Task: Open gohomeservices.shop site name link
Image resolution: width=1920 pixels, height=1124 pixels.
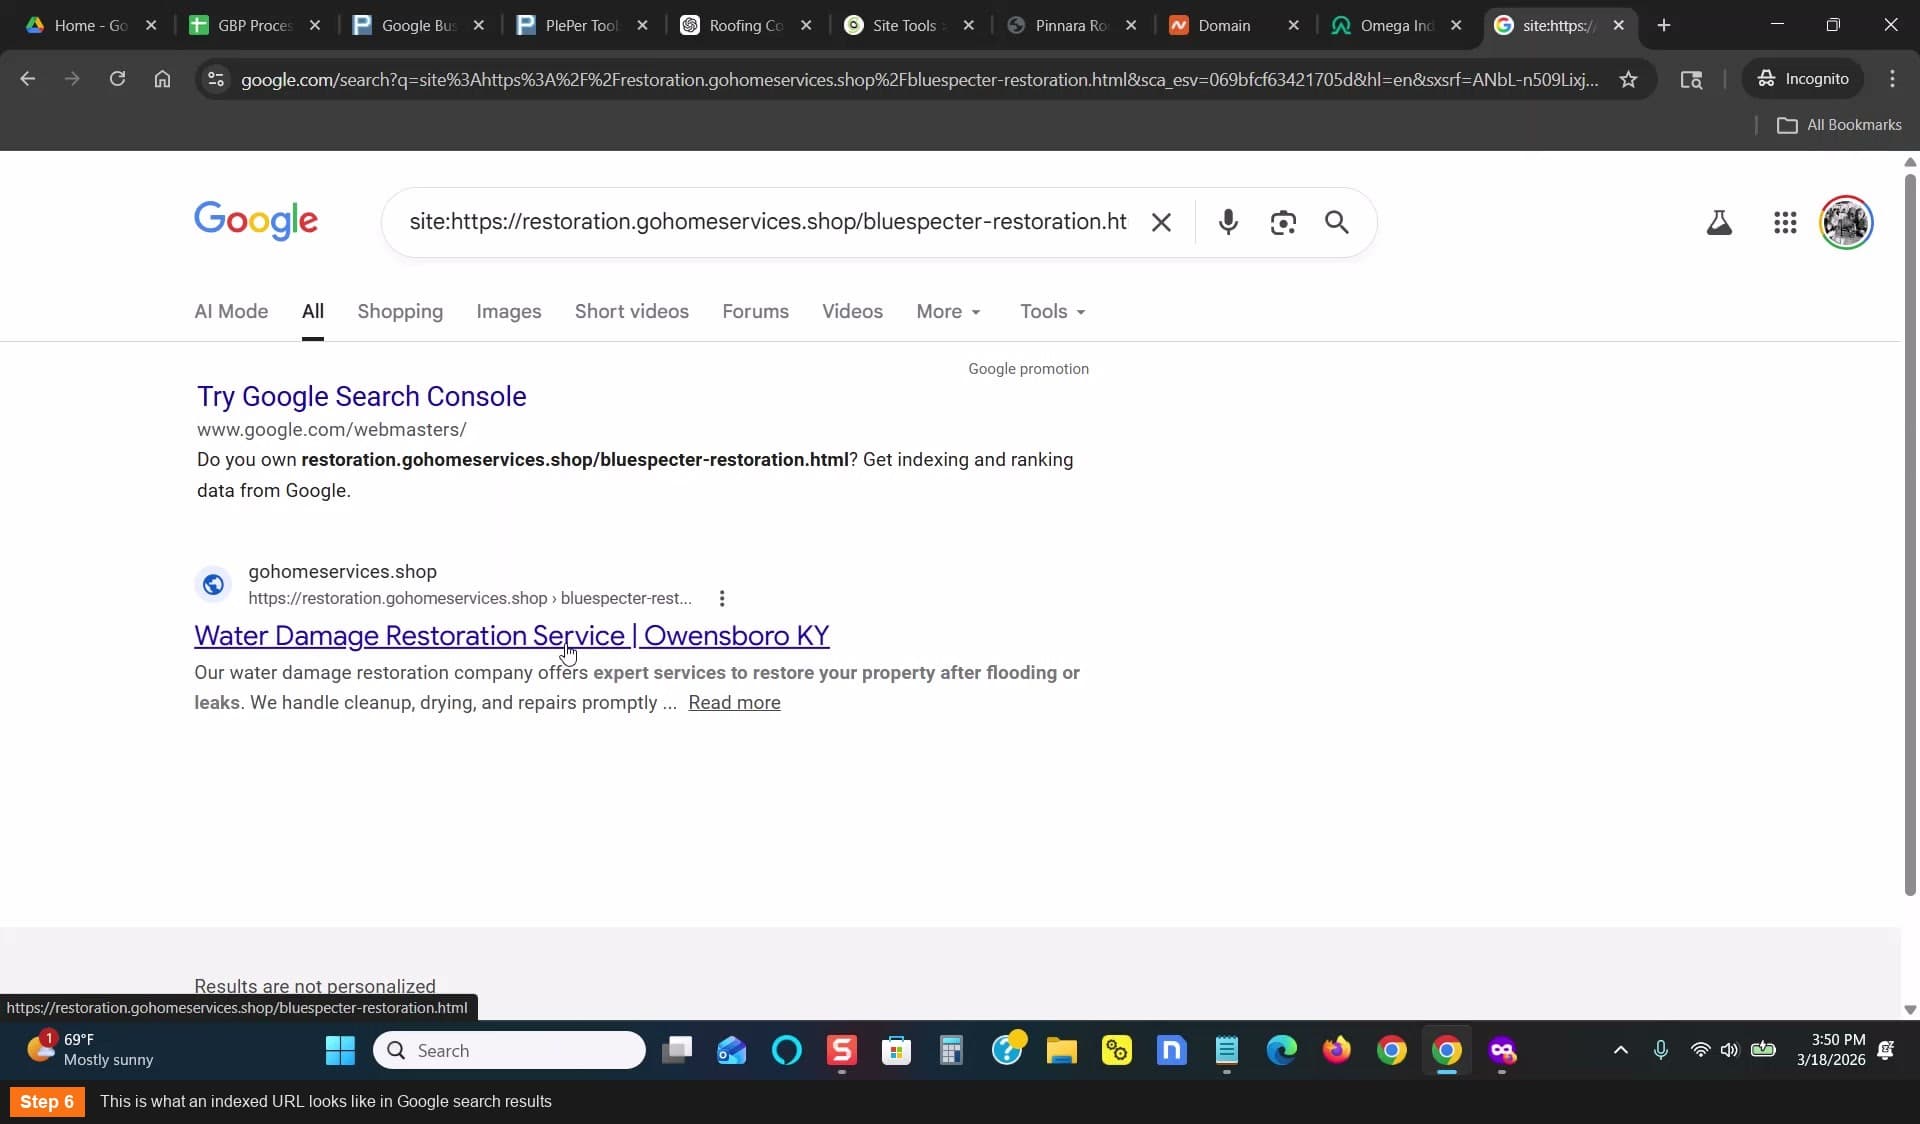Action: [x=342, y=571]
